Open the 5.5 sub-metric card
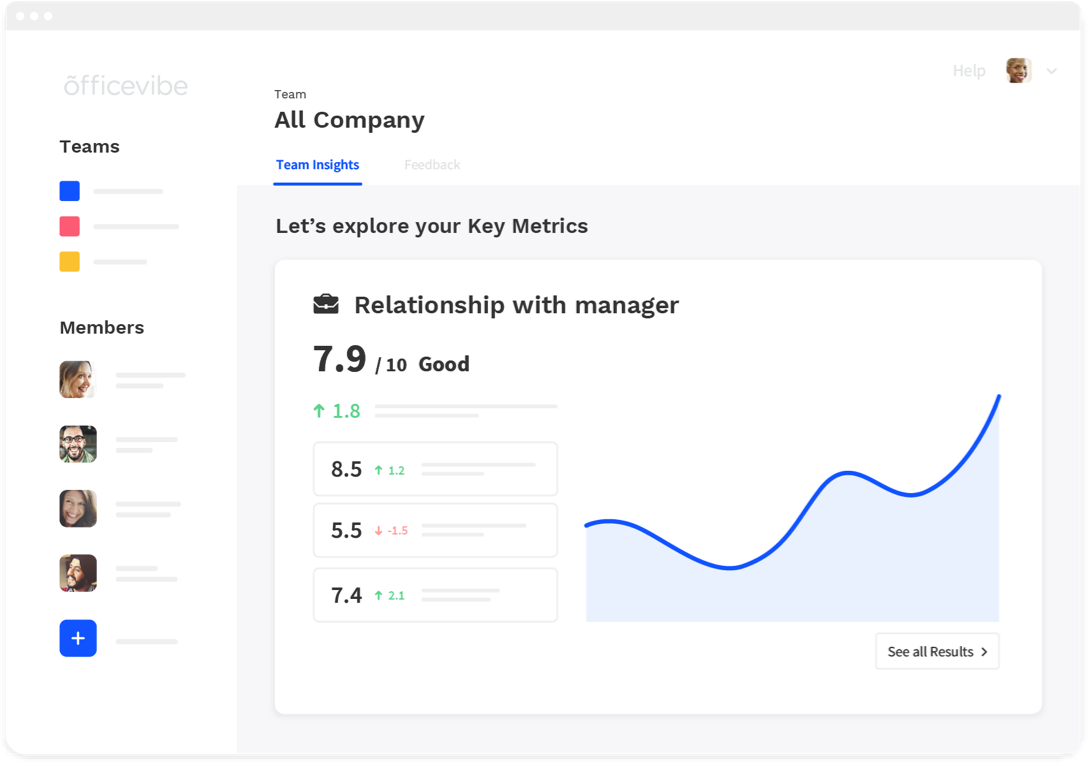The width and height of the screenshot is (1088, 764). (x=435, y=530)
